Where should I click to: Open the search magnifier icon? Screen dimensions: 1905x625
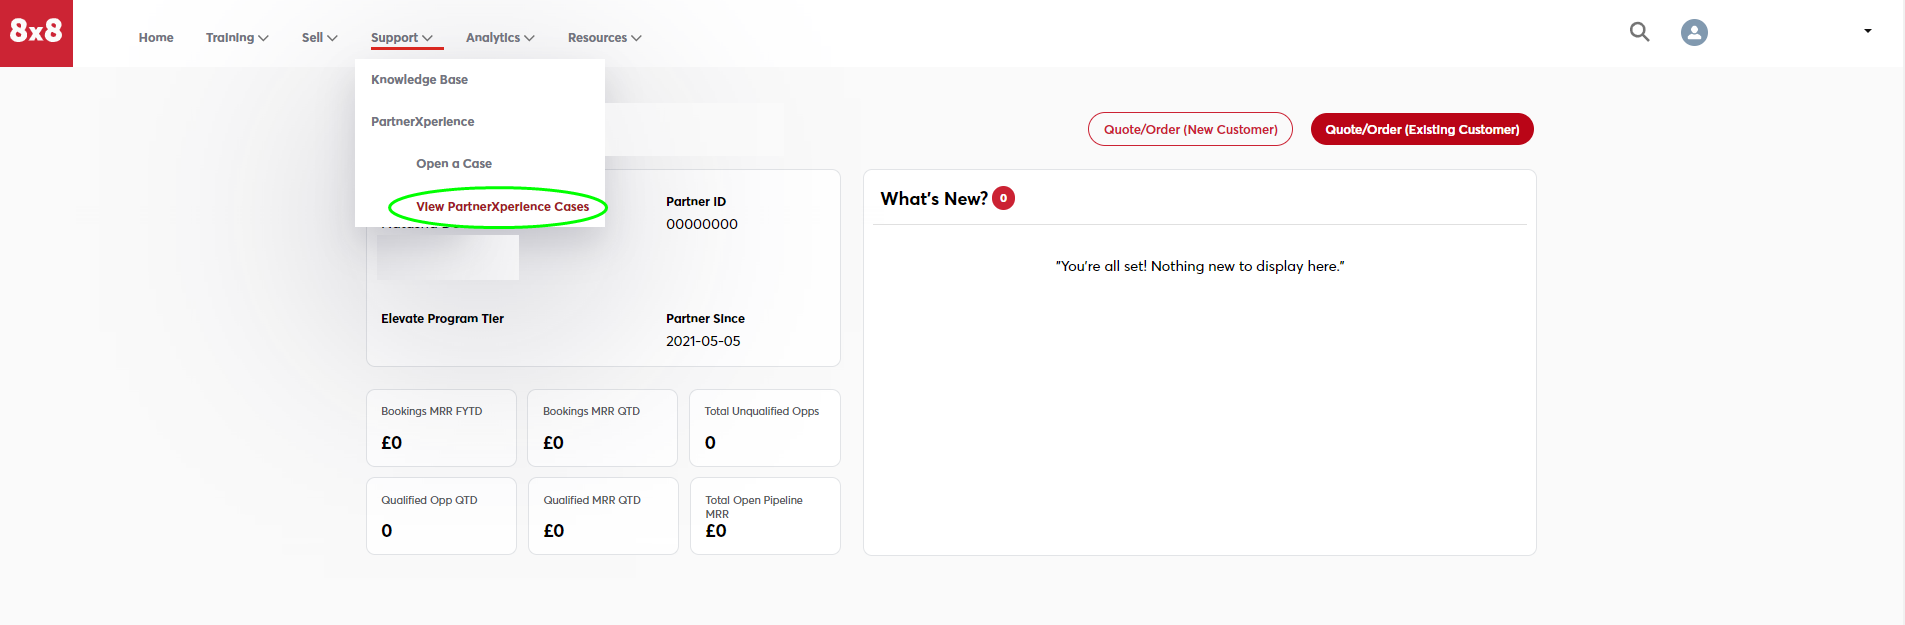click(x=1640, y=32)
